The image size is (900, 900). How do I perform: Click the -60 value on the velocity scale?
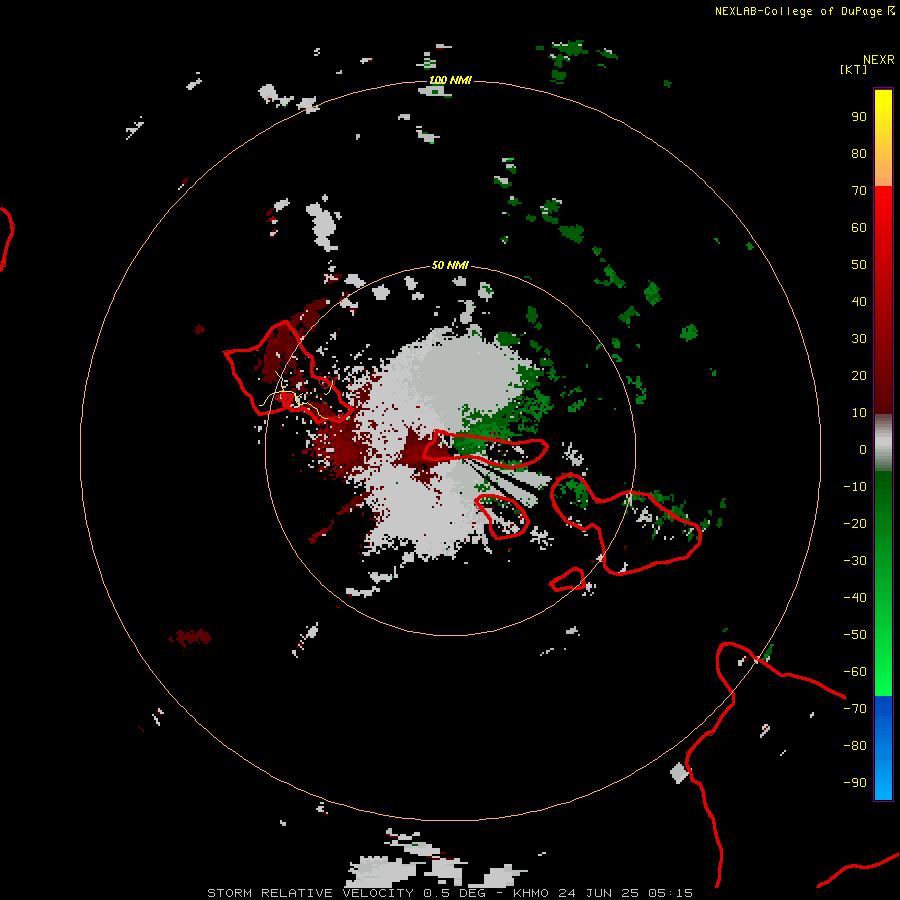coord(855,672)
